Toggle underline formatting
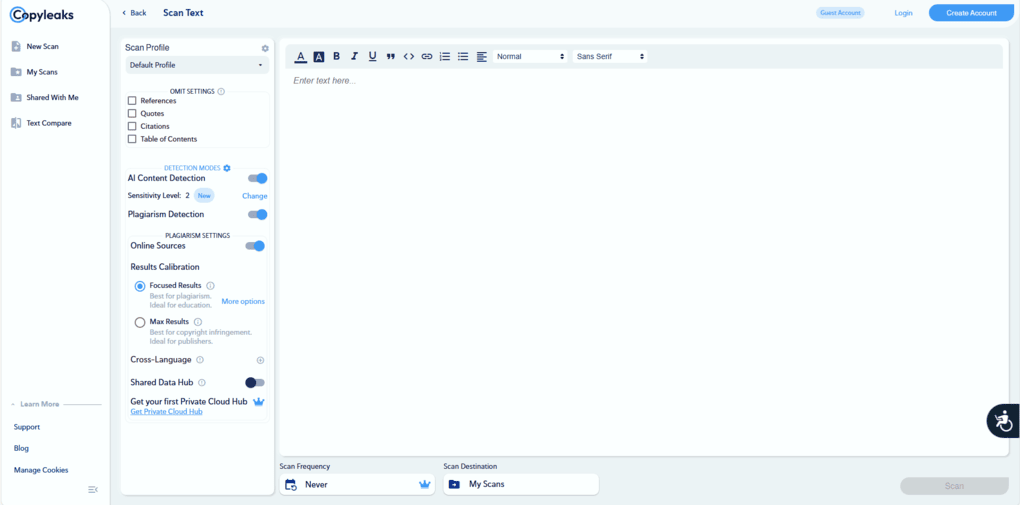 pos(373,57)
